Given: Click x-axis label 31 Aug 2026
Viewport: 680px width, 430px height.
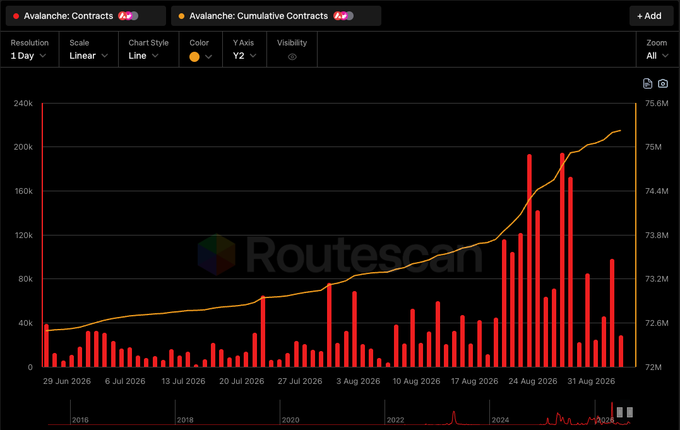Looking at the screenshot, I should point(591,381).
